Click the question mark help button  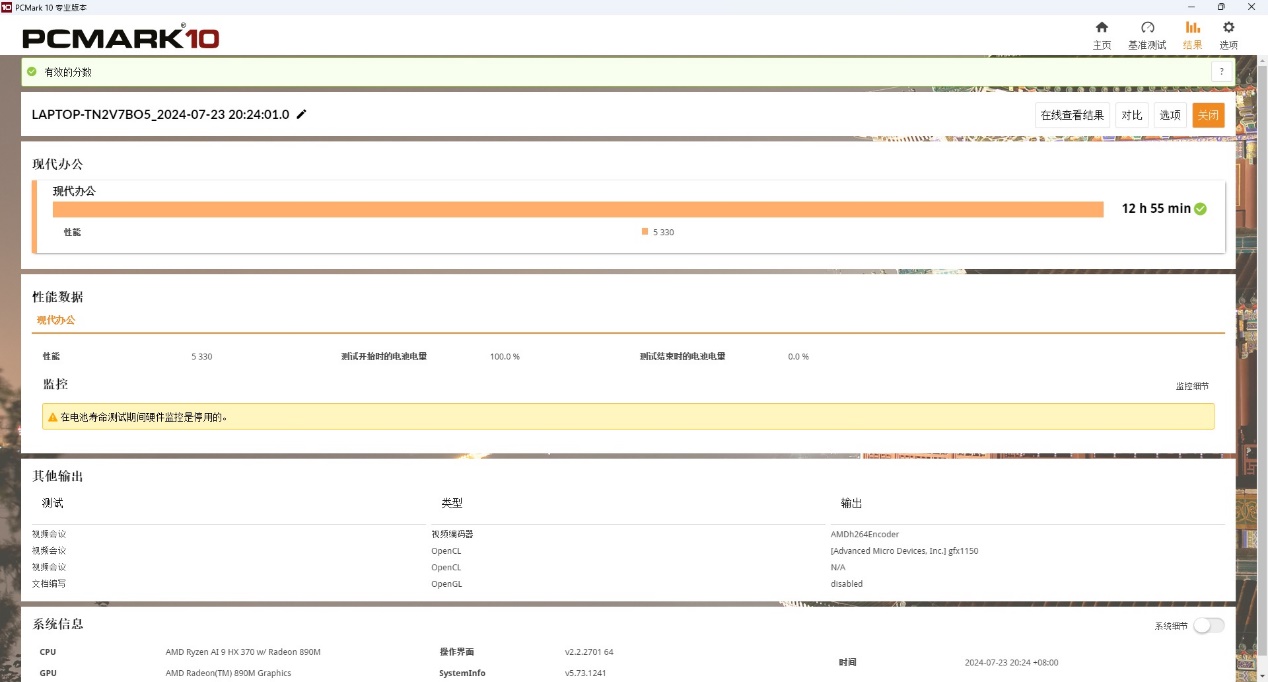click(x=1221, y=72)
